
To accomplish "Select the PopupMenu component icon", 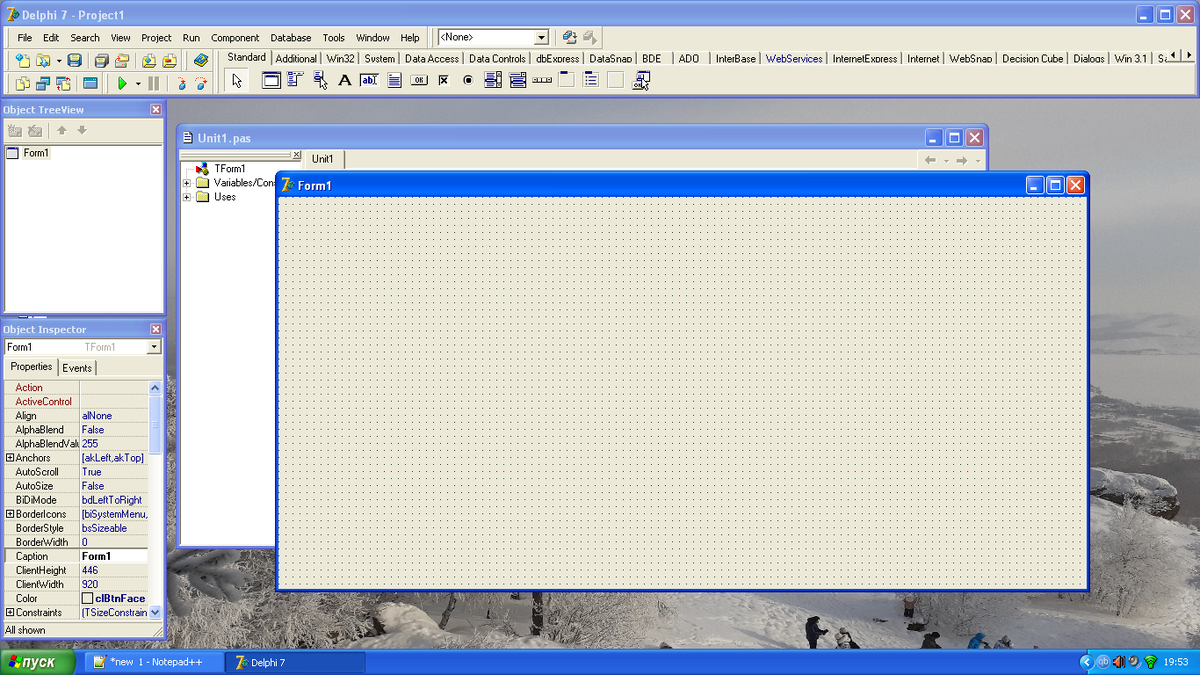I will pyautogui.click(x=320, y=80).
